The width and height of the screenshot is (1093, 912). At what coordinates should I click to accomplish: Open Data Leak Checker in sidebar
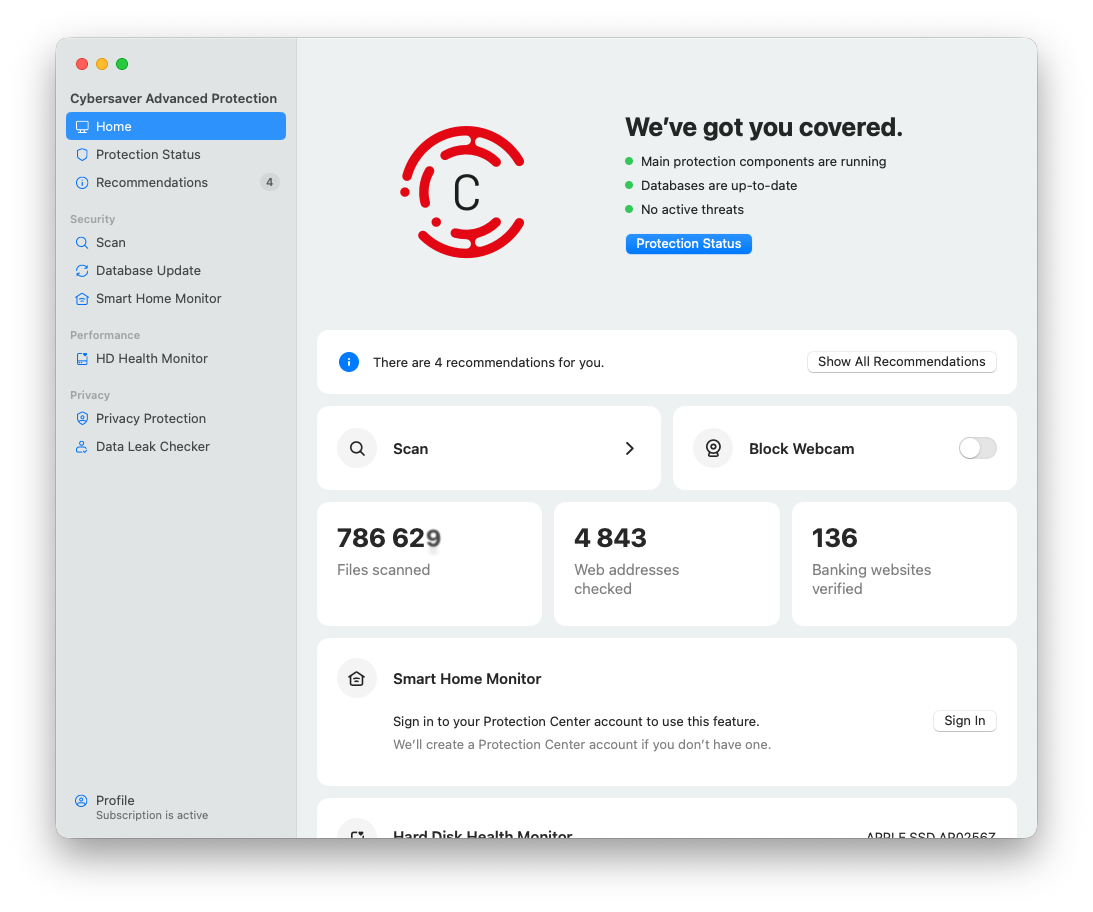tap(152, 447)
